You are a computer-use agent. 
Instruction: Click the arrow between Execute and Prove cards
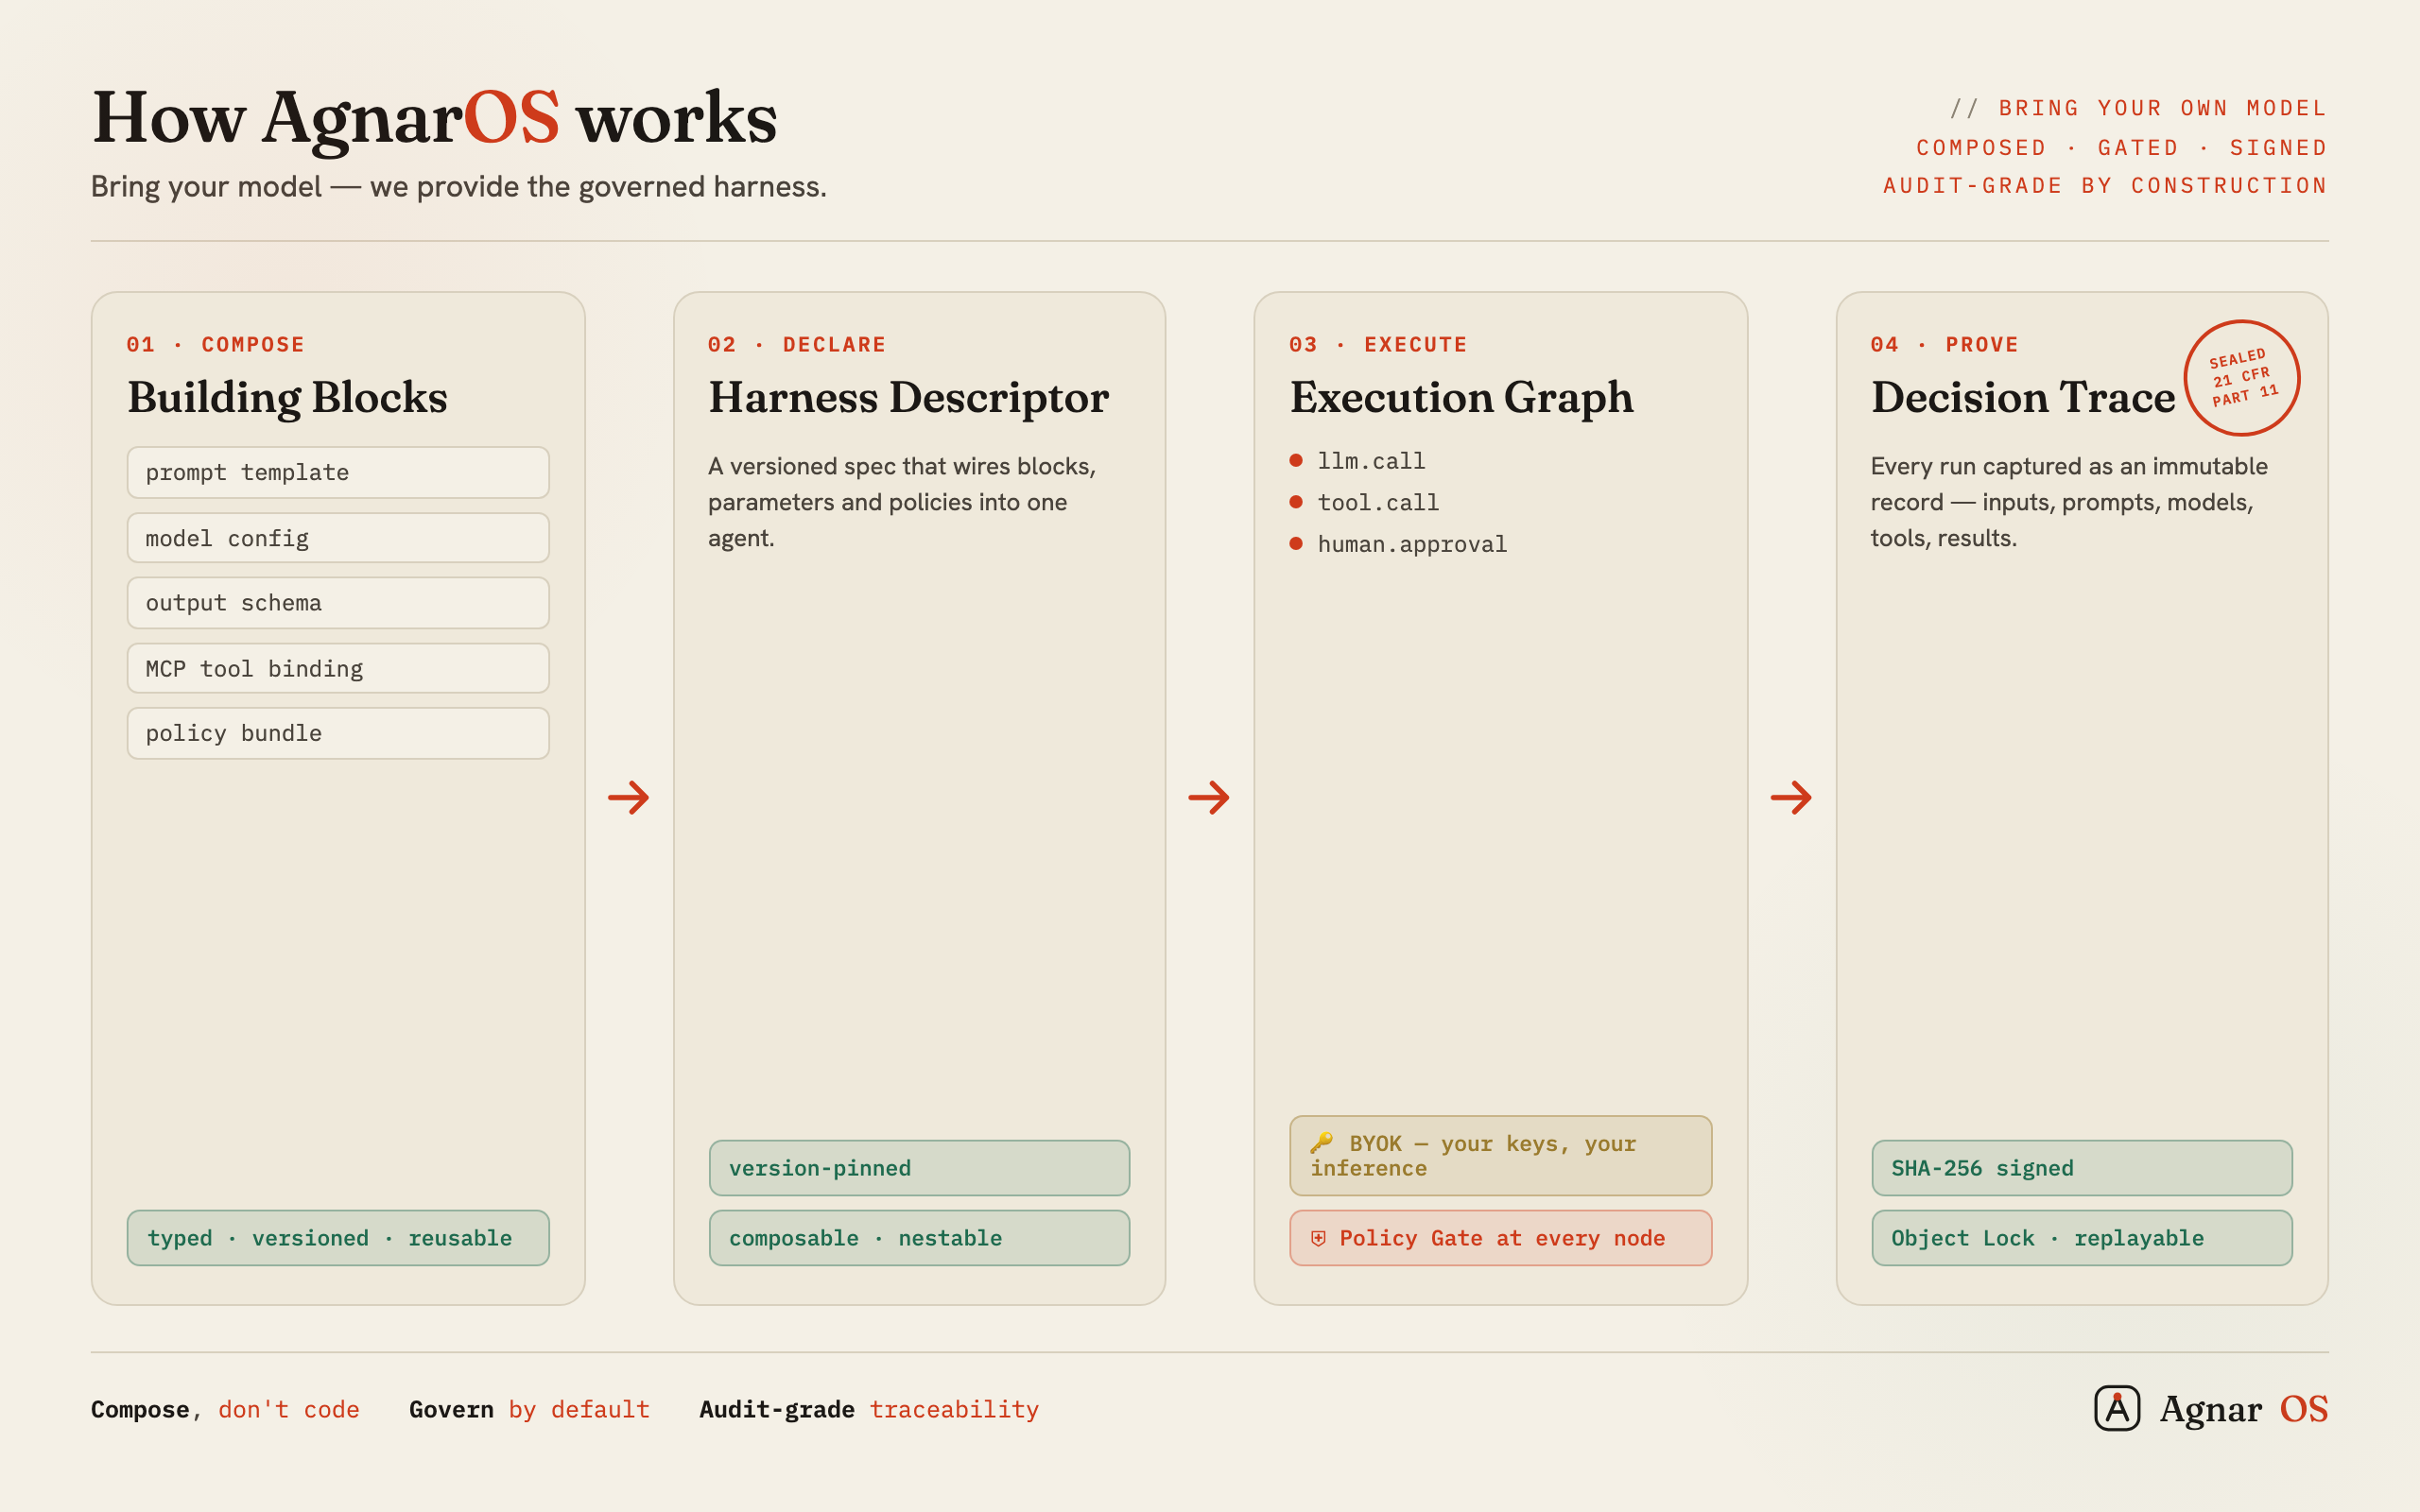(x=1791, y=797)
